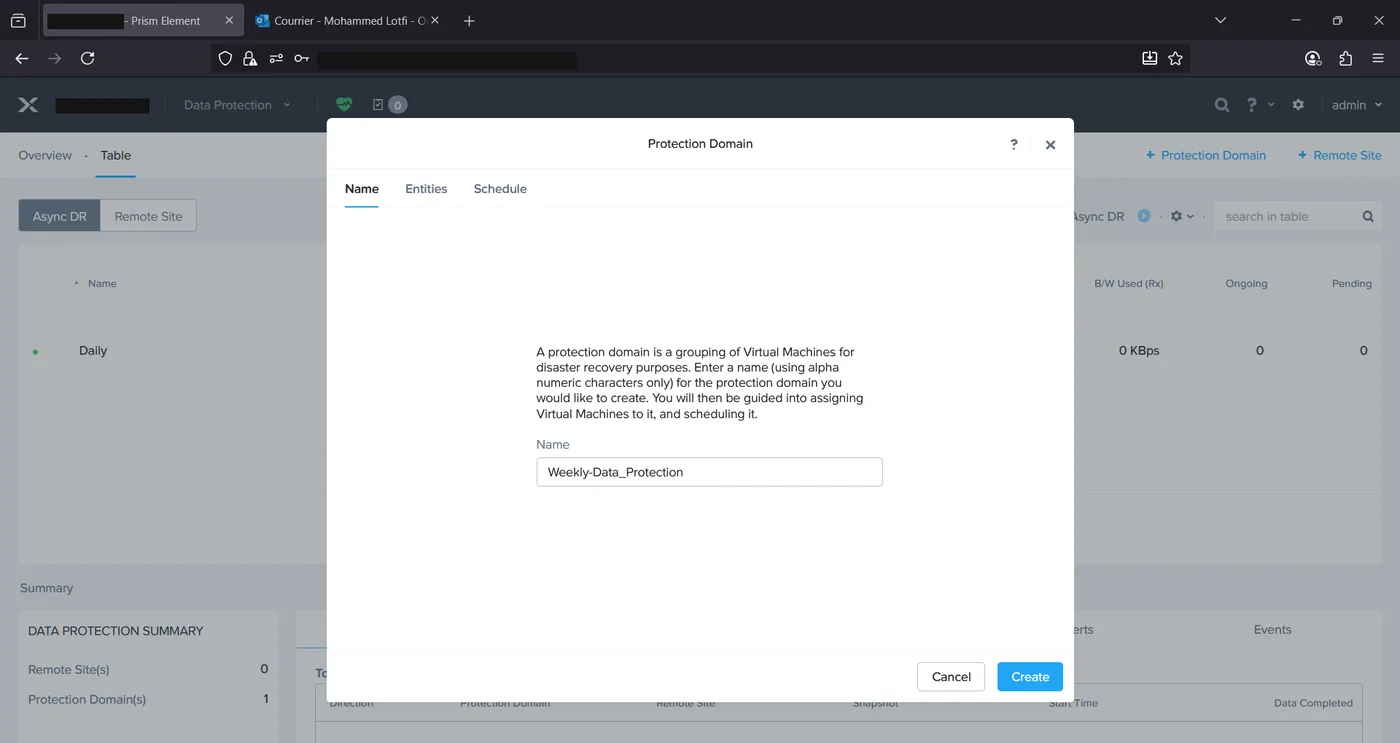
Task: Select the Async DR toggle button
Action: point(60,216)
